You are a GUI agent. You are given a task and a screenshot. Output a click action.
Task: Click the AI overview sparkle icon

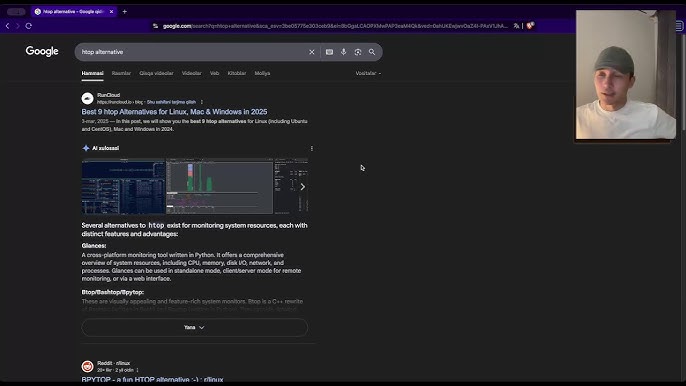click(86, 148)
